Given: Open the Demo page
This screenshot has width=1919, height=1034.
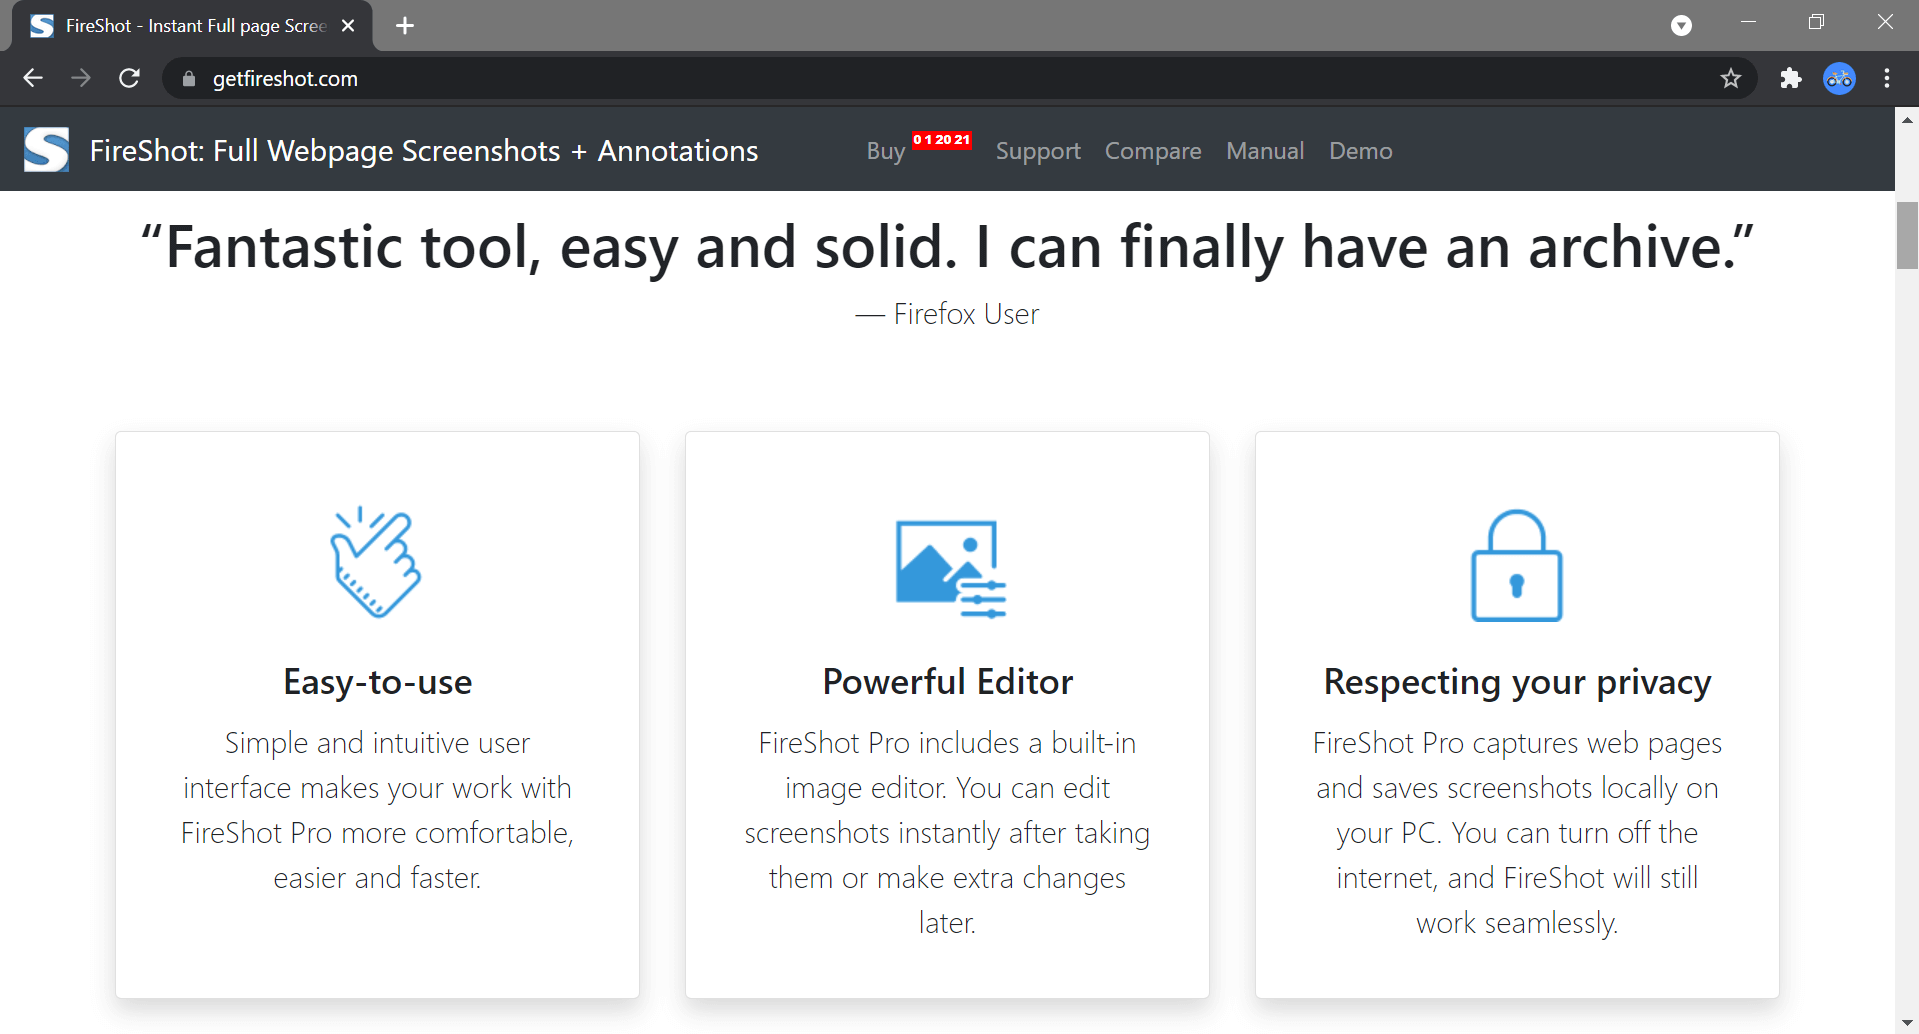Looking at the screenshot, I should (x=1360, y=151).
